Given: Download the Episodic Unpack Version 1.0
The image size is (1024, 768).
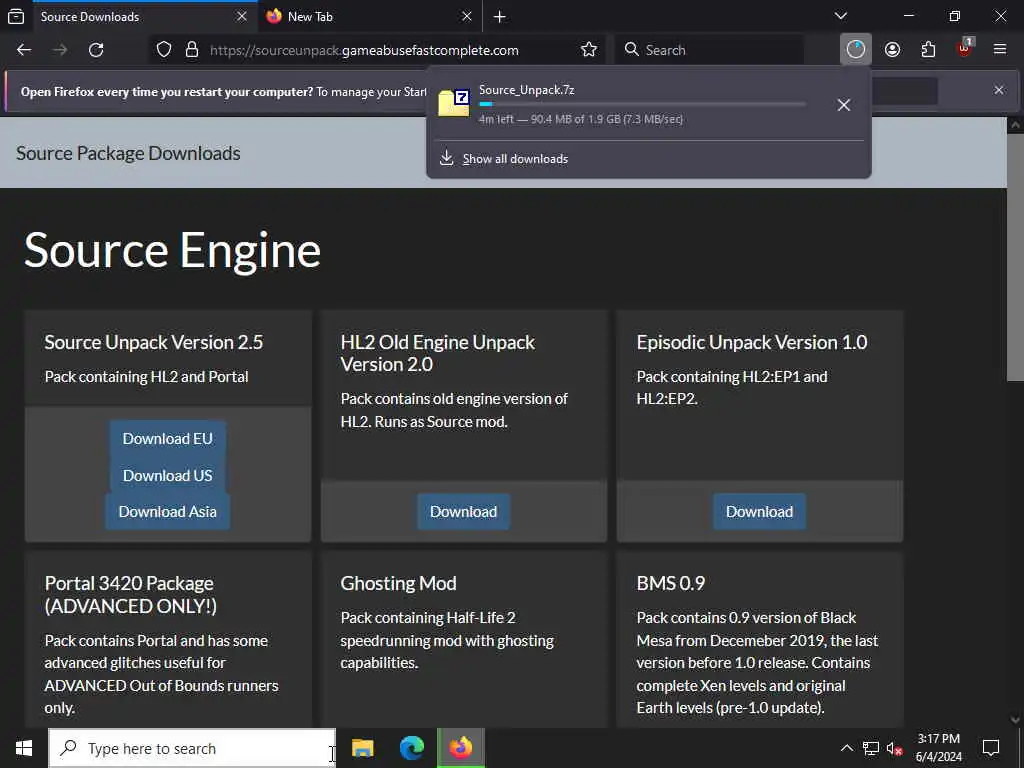Looking at the screenshot, I should [x=760, y=511].
